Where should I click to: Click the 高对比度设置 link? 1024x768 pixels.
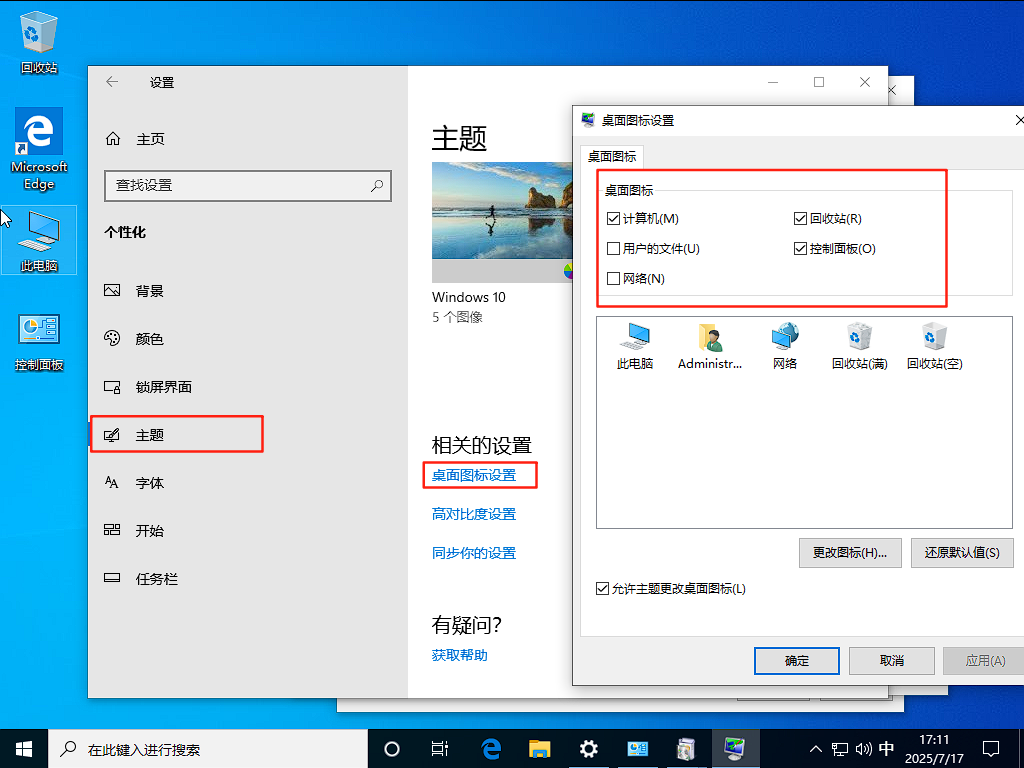[474, 514]
